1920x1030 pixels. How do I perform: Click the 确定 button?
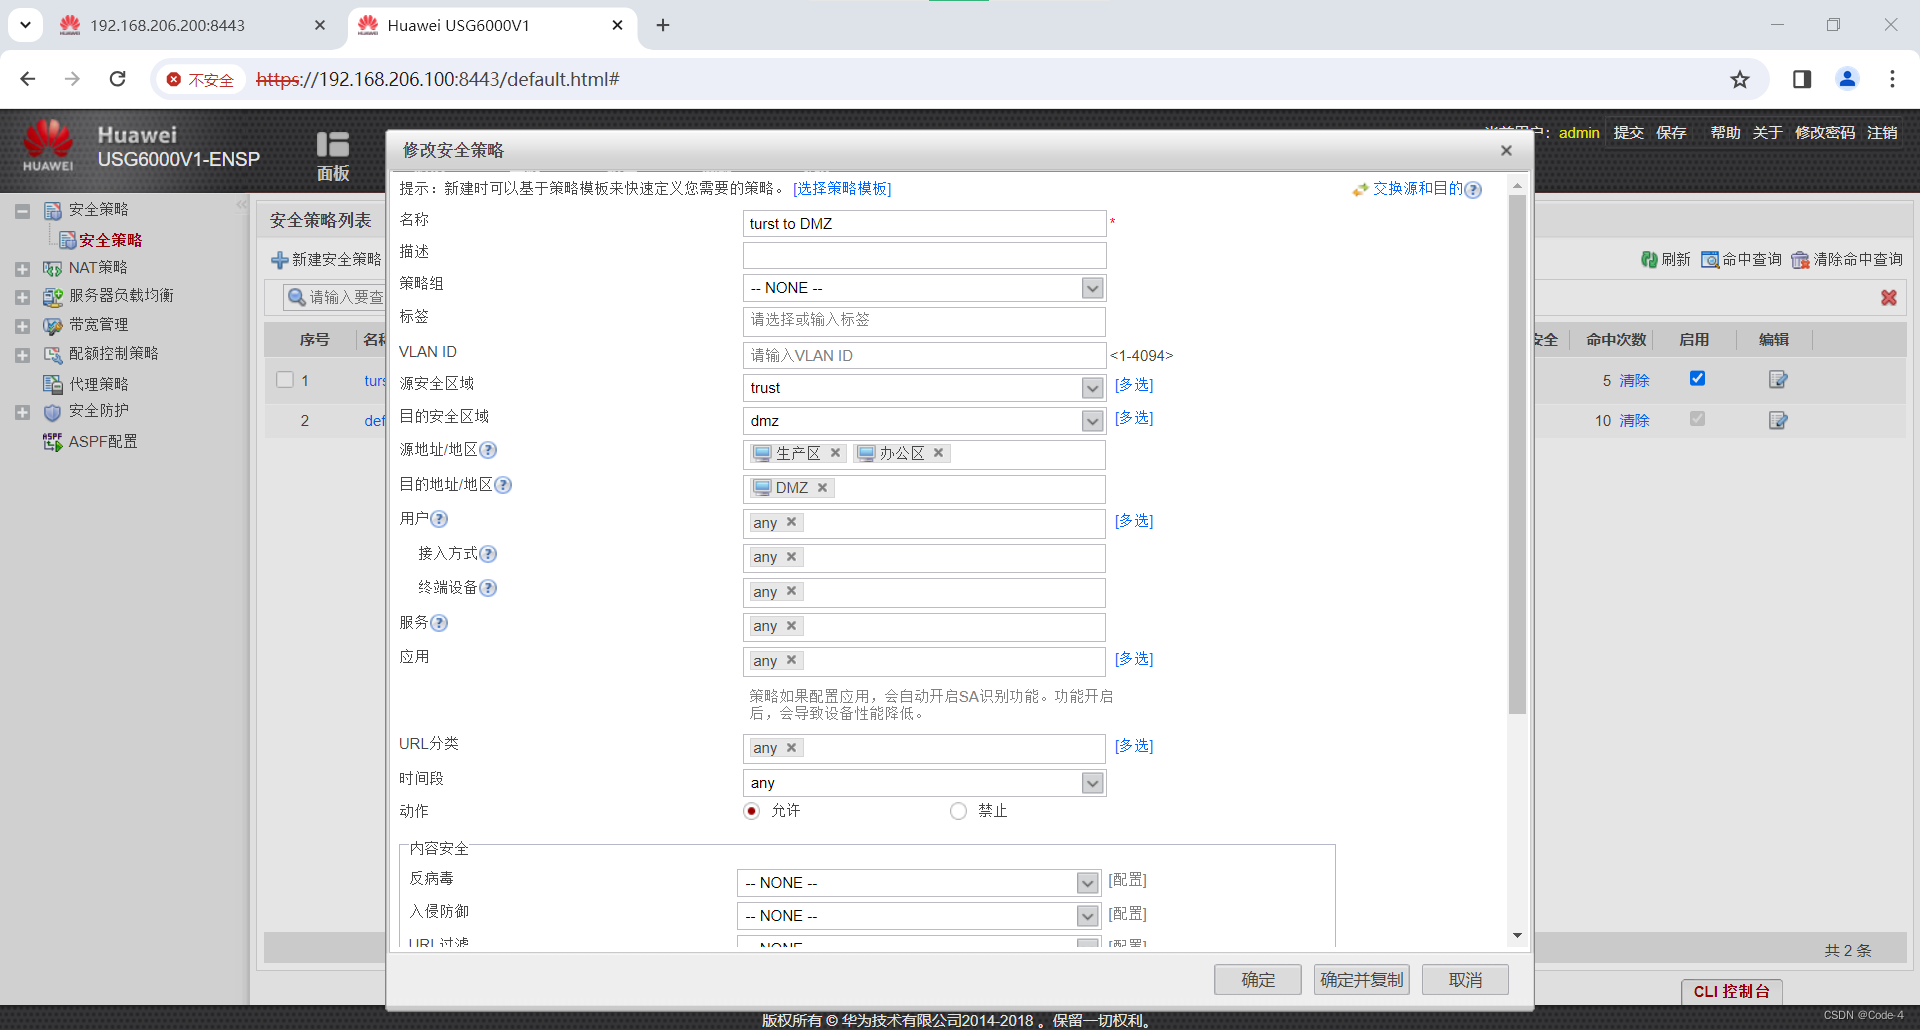click(x=1258, y=980)
